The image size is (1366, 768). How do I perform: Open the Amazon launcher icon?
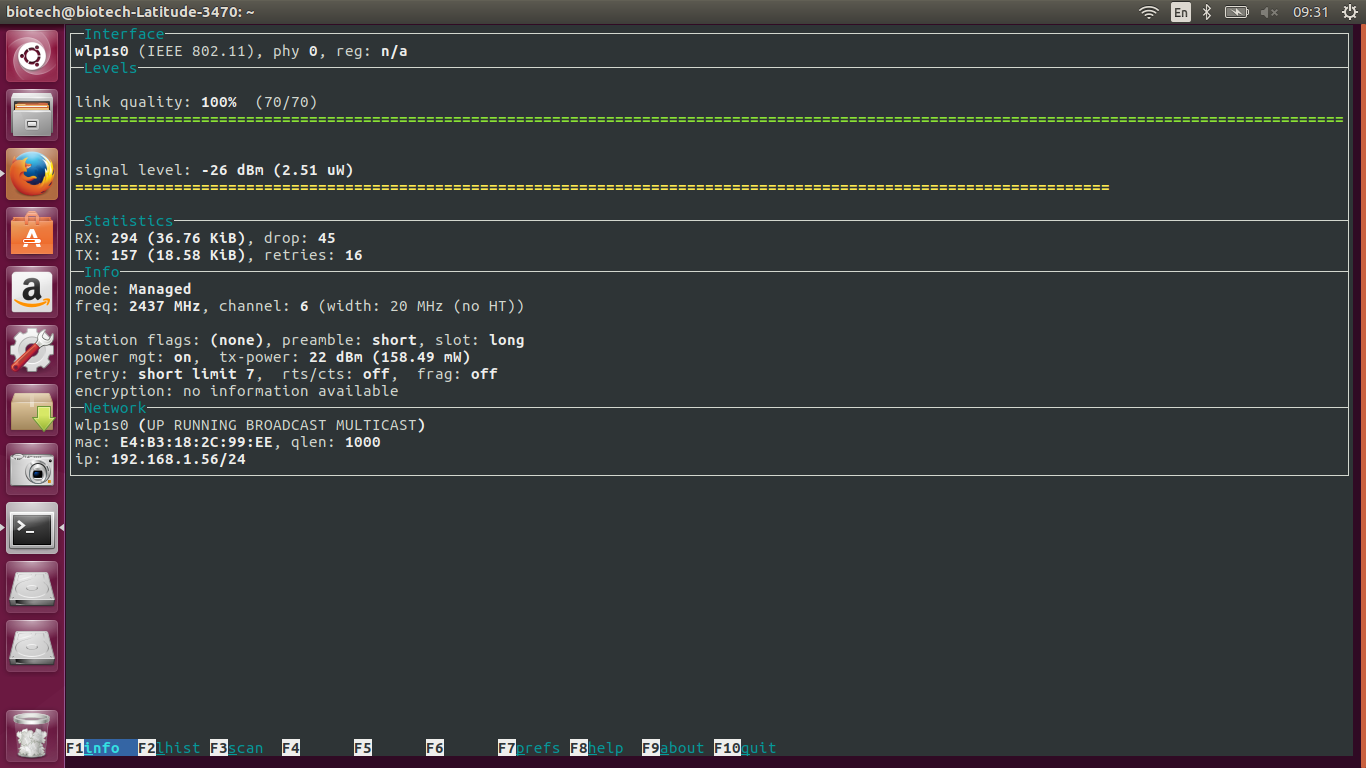pyautogui.click(x=32, y=291)
